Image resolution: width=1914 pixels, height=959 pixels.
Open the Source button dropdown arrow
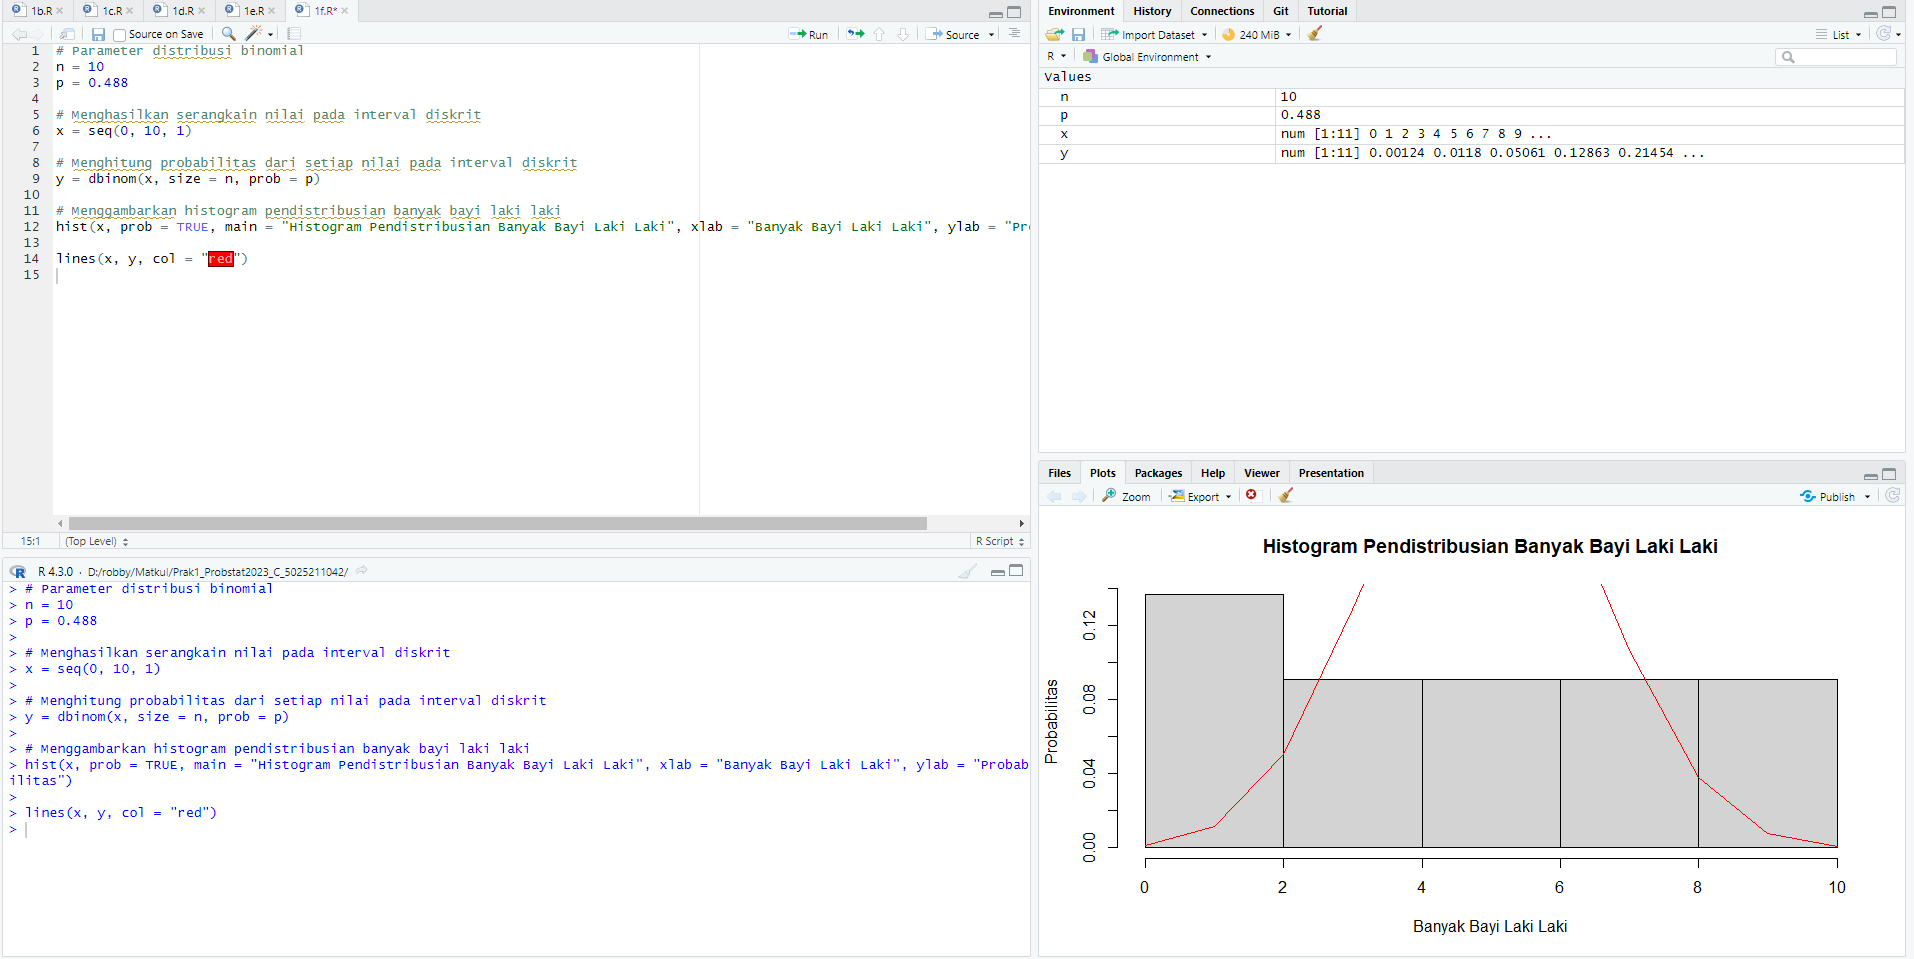pos(992,35)
